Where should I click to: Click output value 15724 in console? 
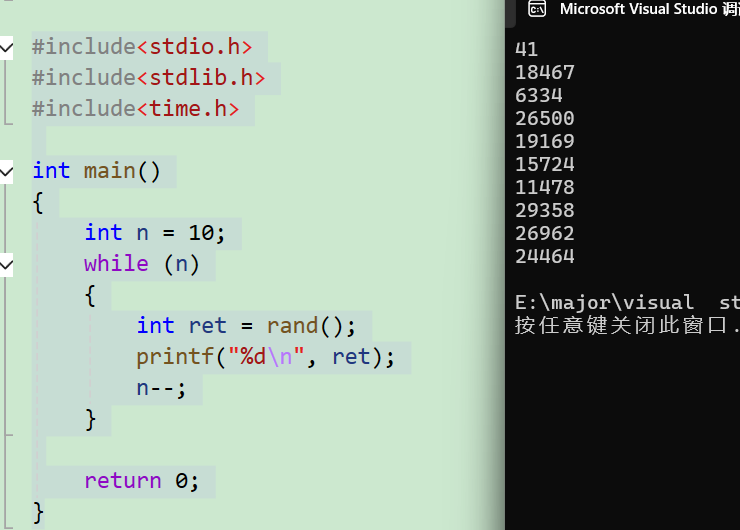coord(545,165)
